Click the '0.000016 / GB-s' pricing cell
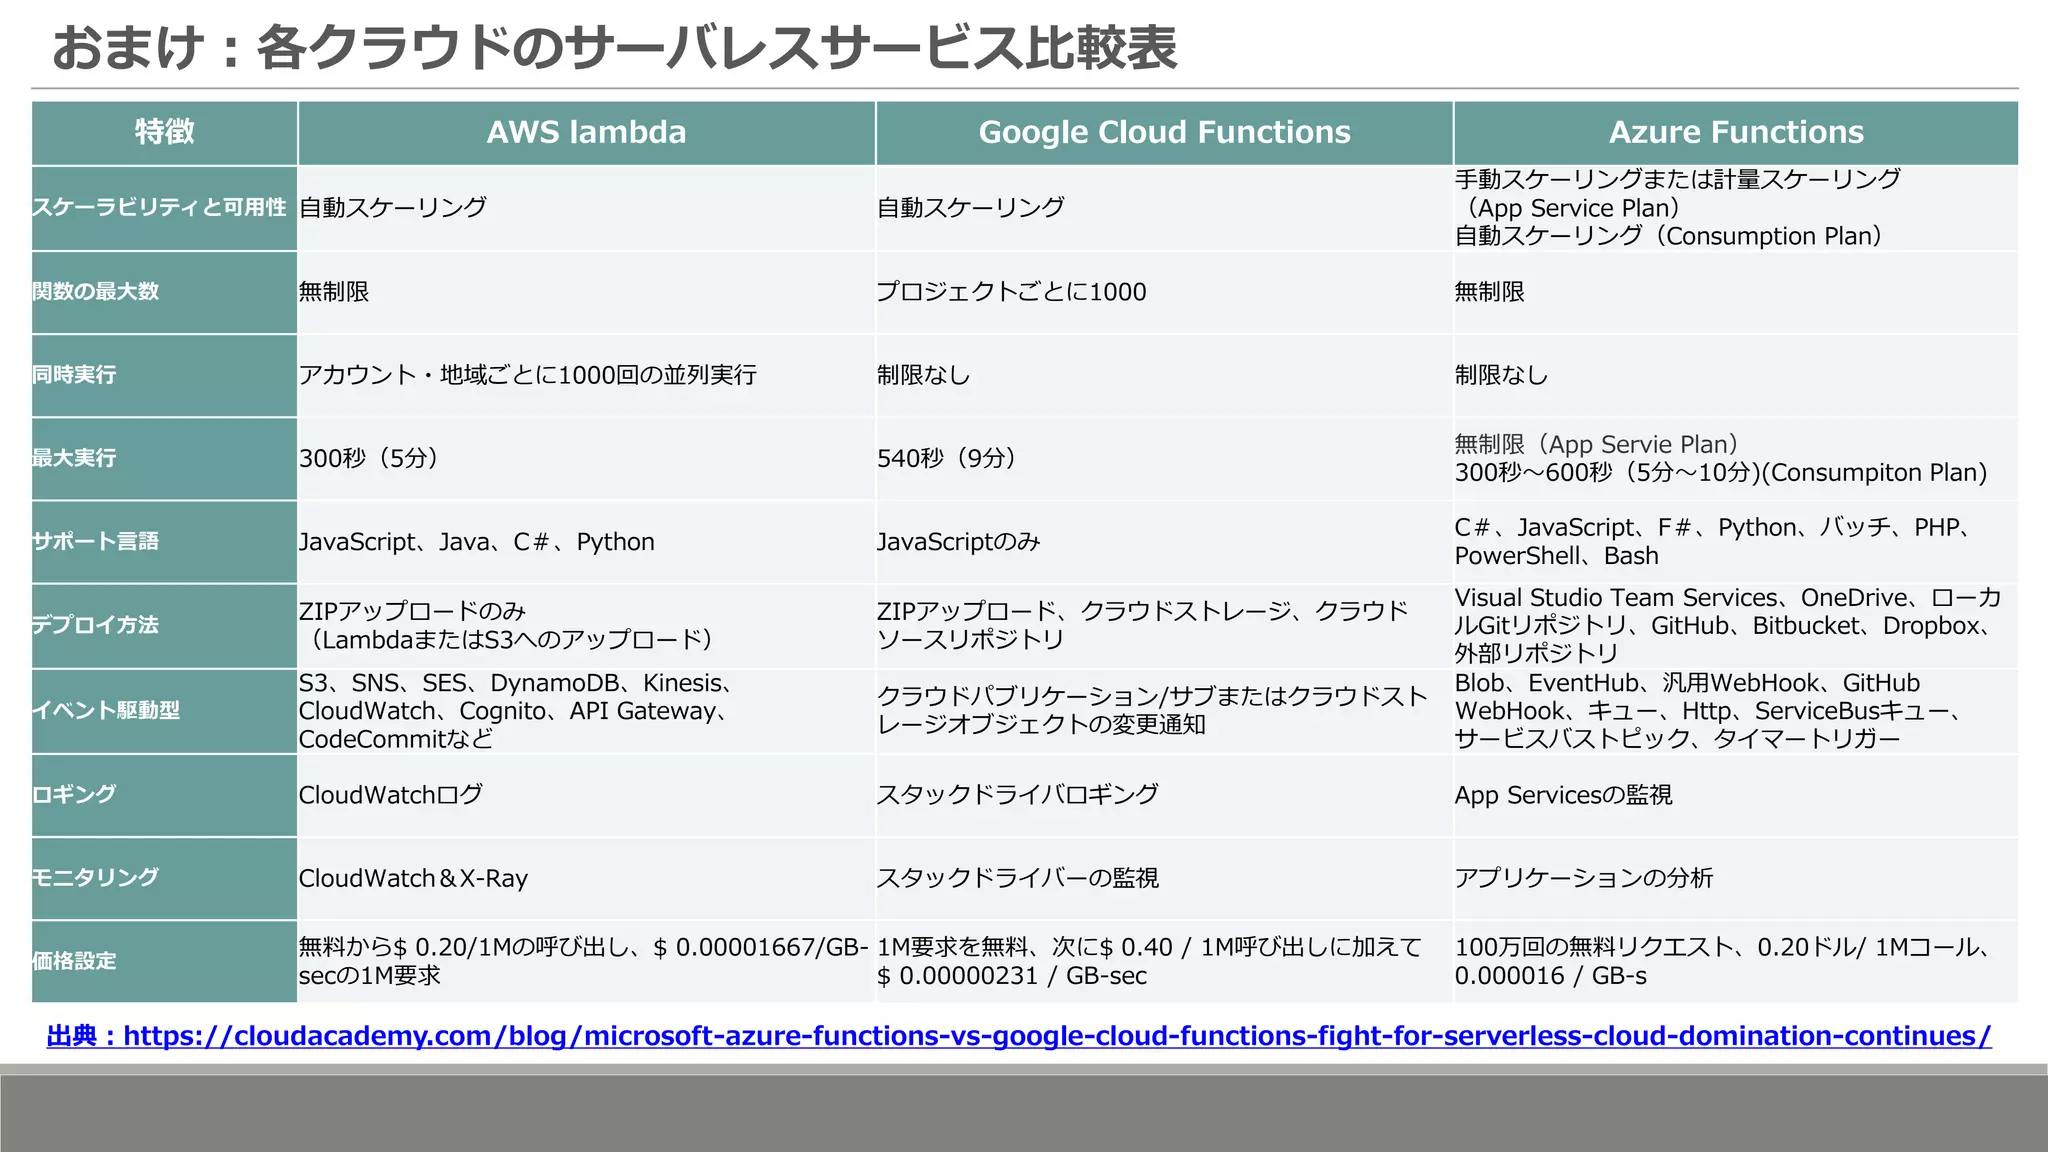Screen dimensions: 2048x1152 click(x=1736, y=961)
